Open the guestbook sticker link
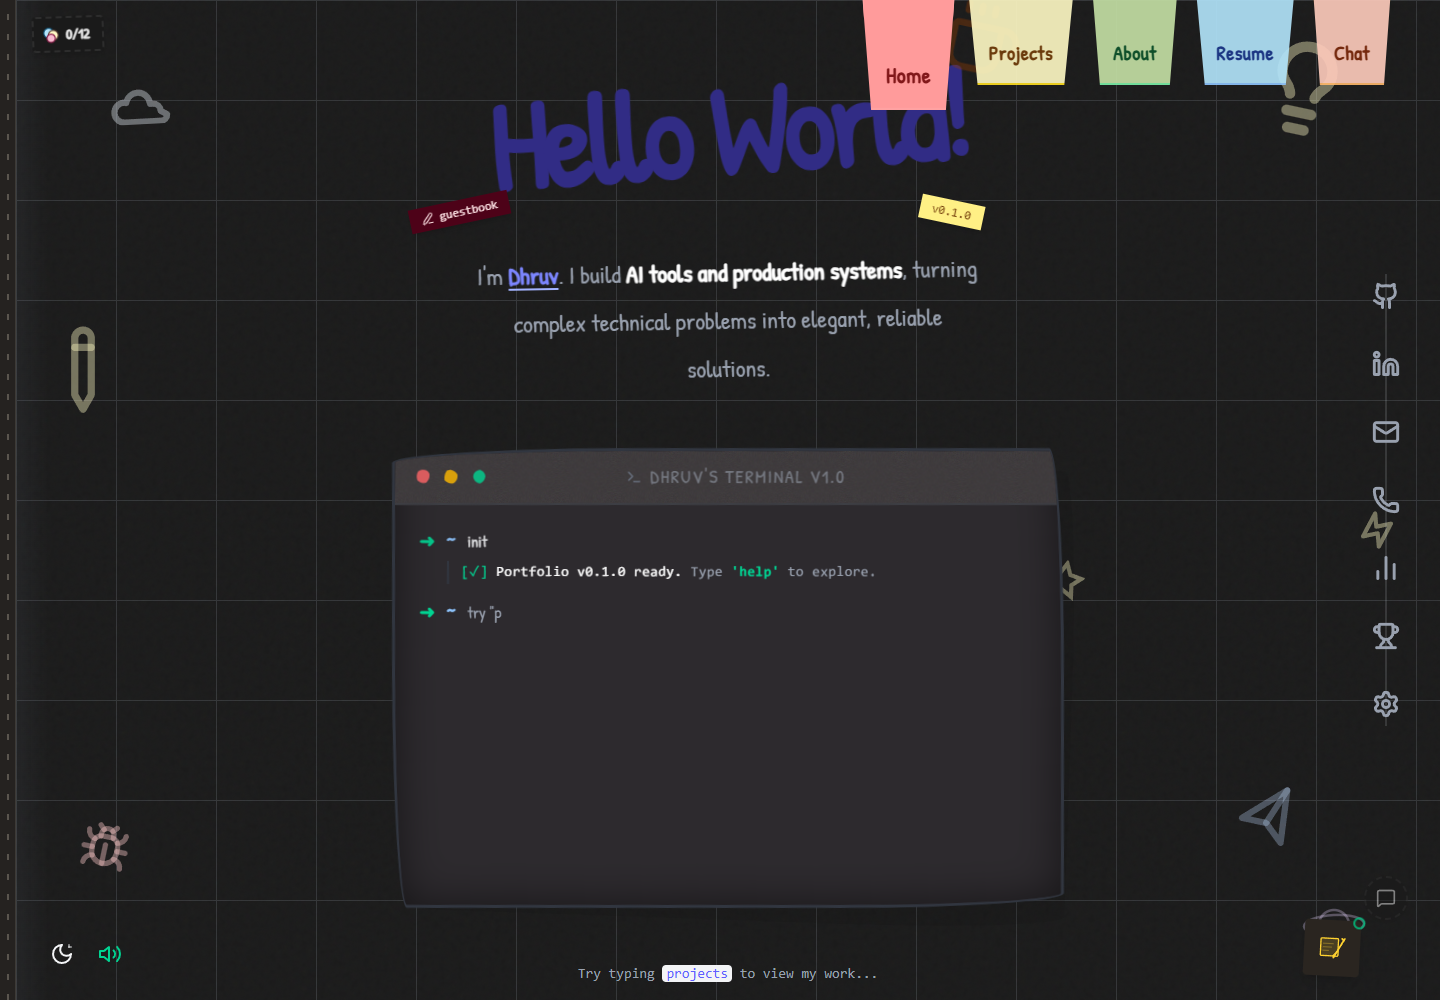This screenshot has width=1440, height=1000. (x=460, y=212)
